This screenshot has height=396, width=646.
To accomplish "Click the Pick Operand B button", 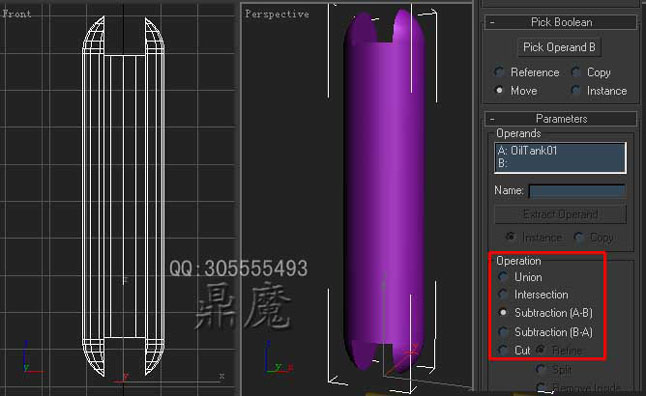I will point(559,47).
